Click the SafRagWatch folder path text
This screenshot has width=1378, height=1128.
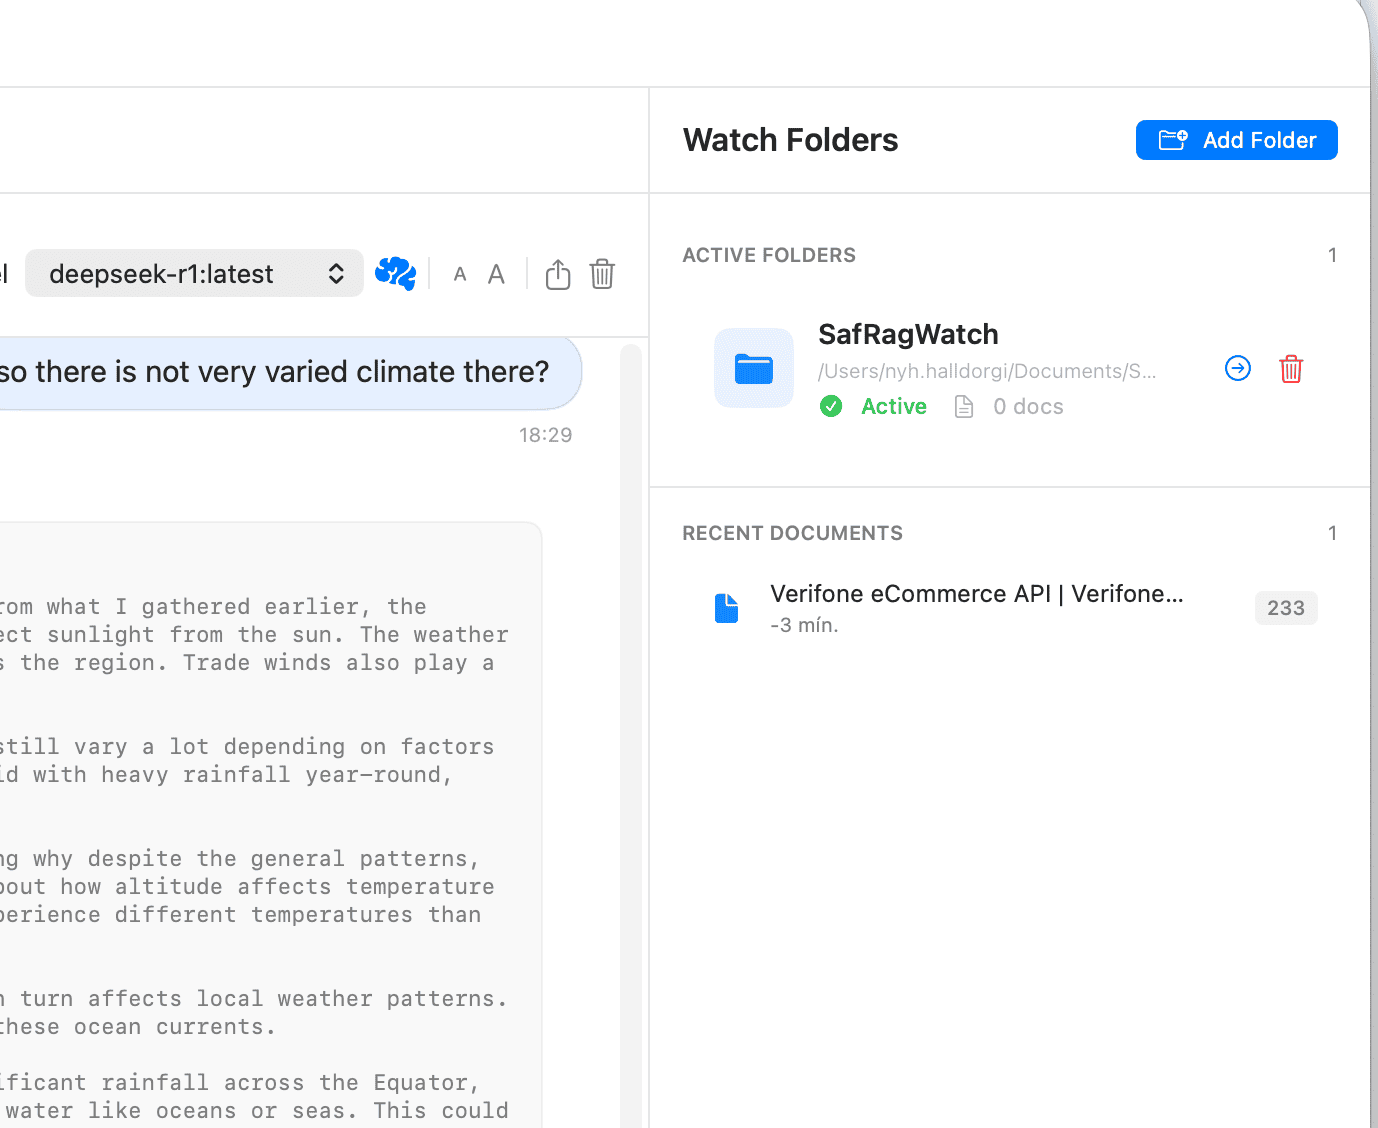(x=986, y=370)
